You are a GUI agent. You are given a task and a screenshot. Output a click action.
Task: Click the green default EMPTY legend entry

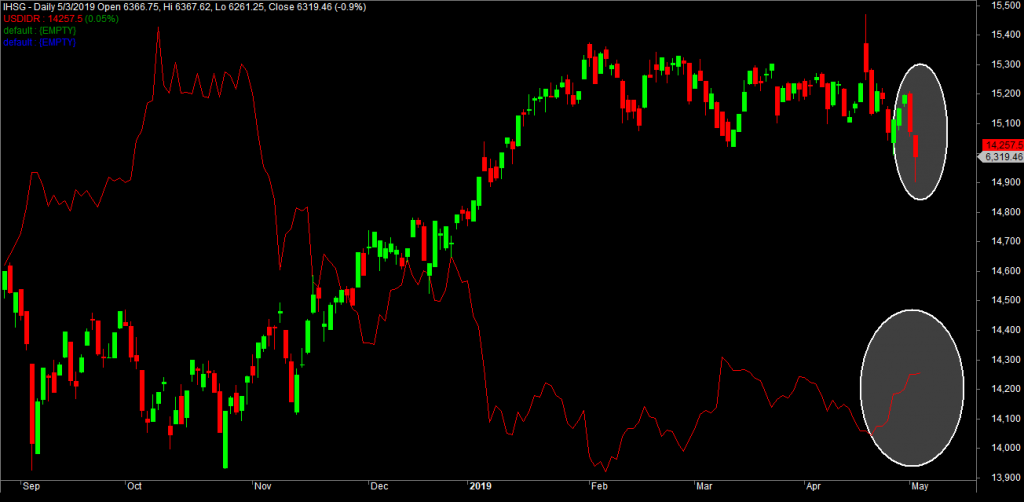pyautogui.click(x=39, y=31)
